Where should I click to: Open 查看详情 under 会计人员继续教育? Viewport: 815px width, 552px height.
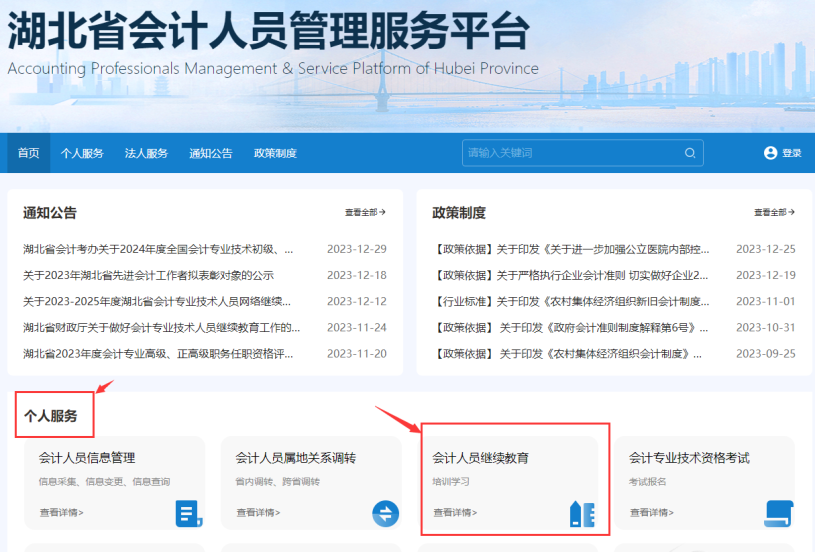pos(455,513)
